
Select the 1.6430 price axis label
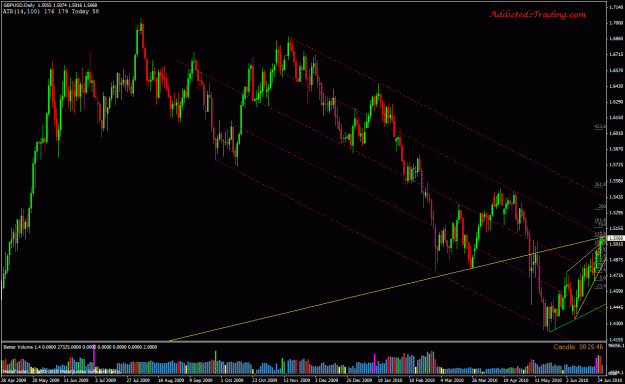[x=616, y=86]
